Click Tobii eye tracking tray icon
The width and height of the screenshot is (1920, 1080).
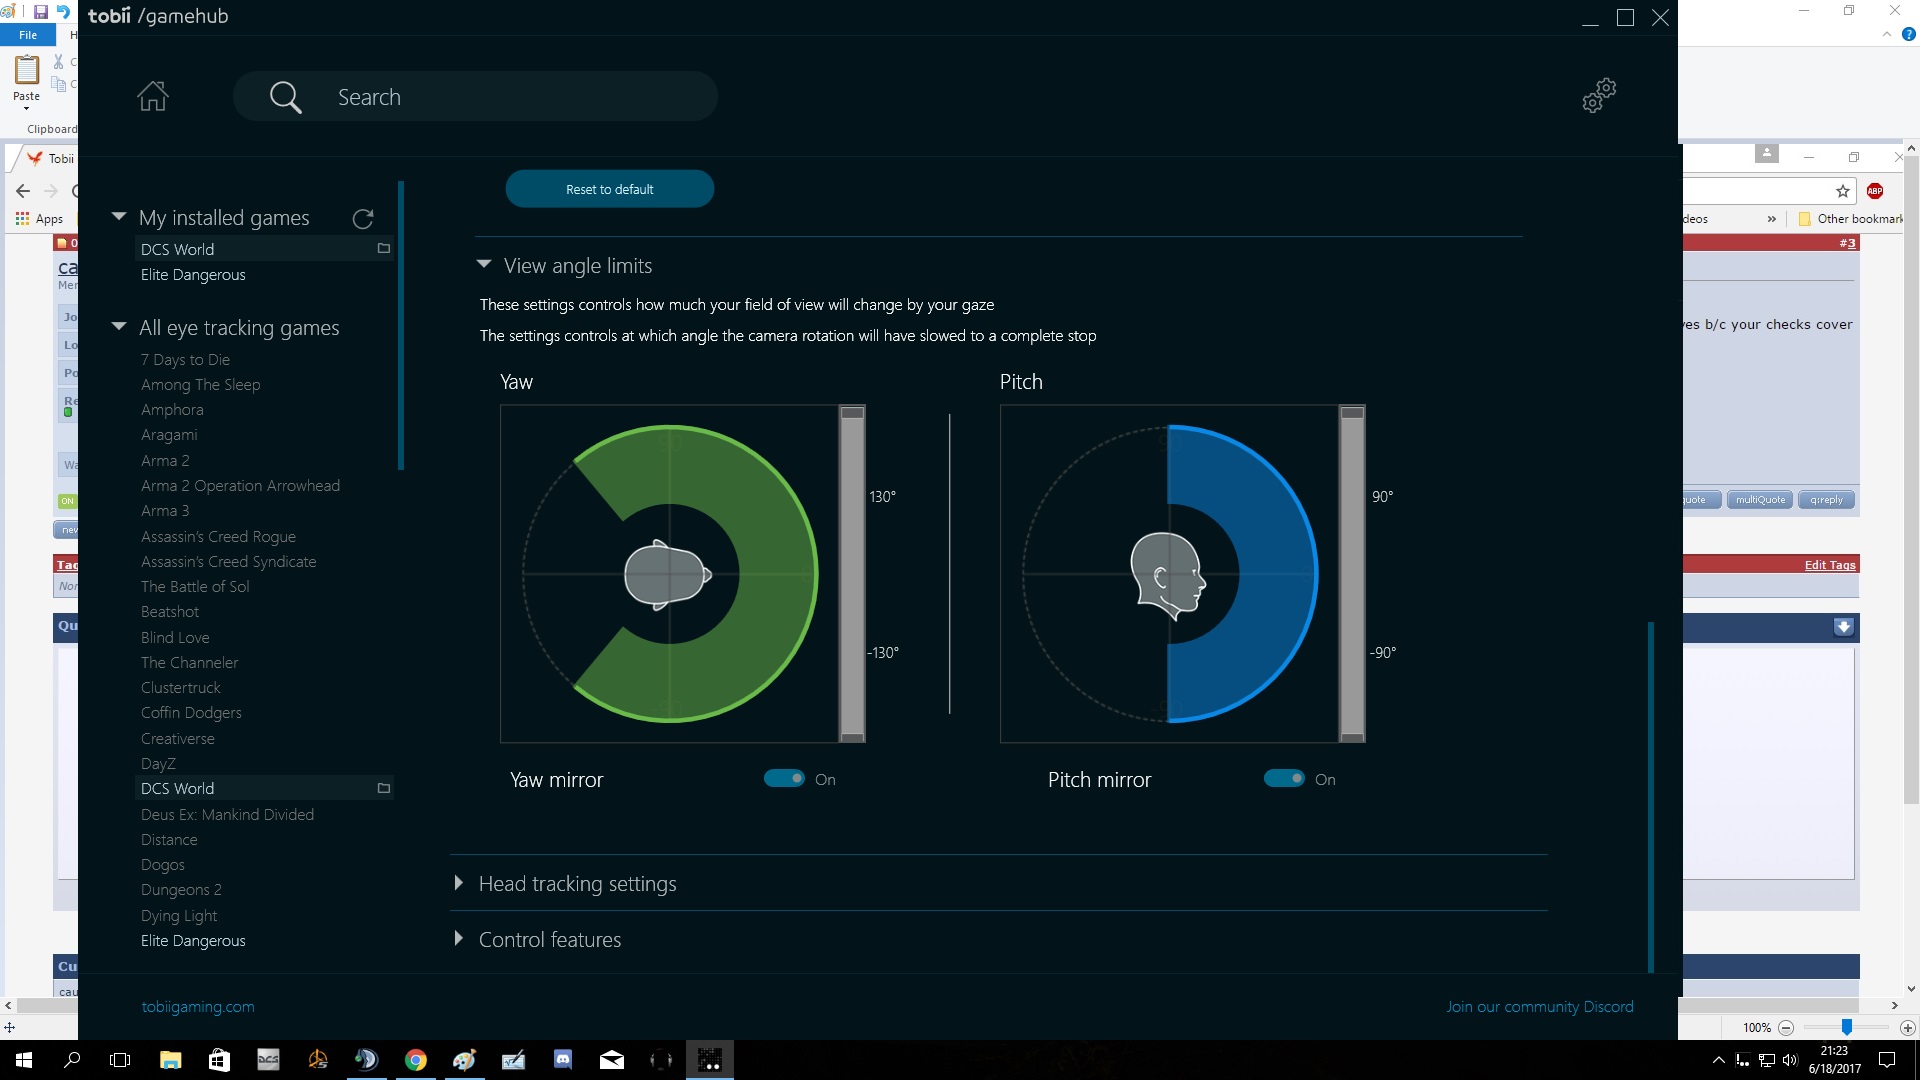pos(1743,1060)
